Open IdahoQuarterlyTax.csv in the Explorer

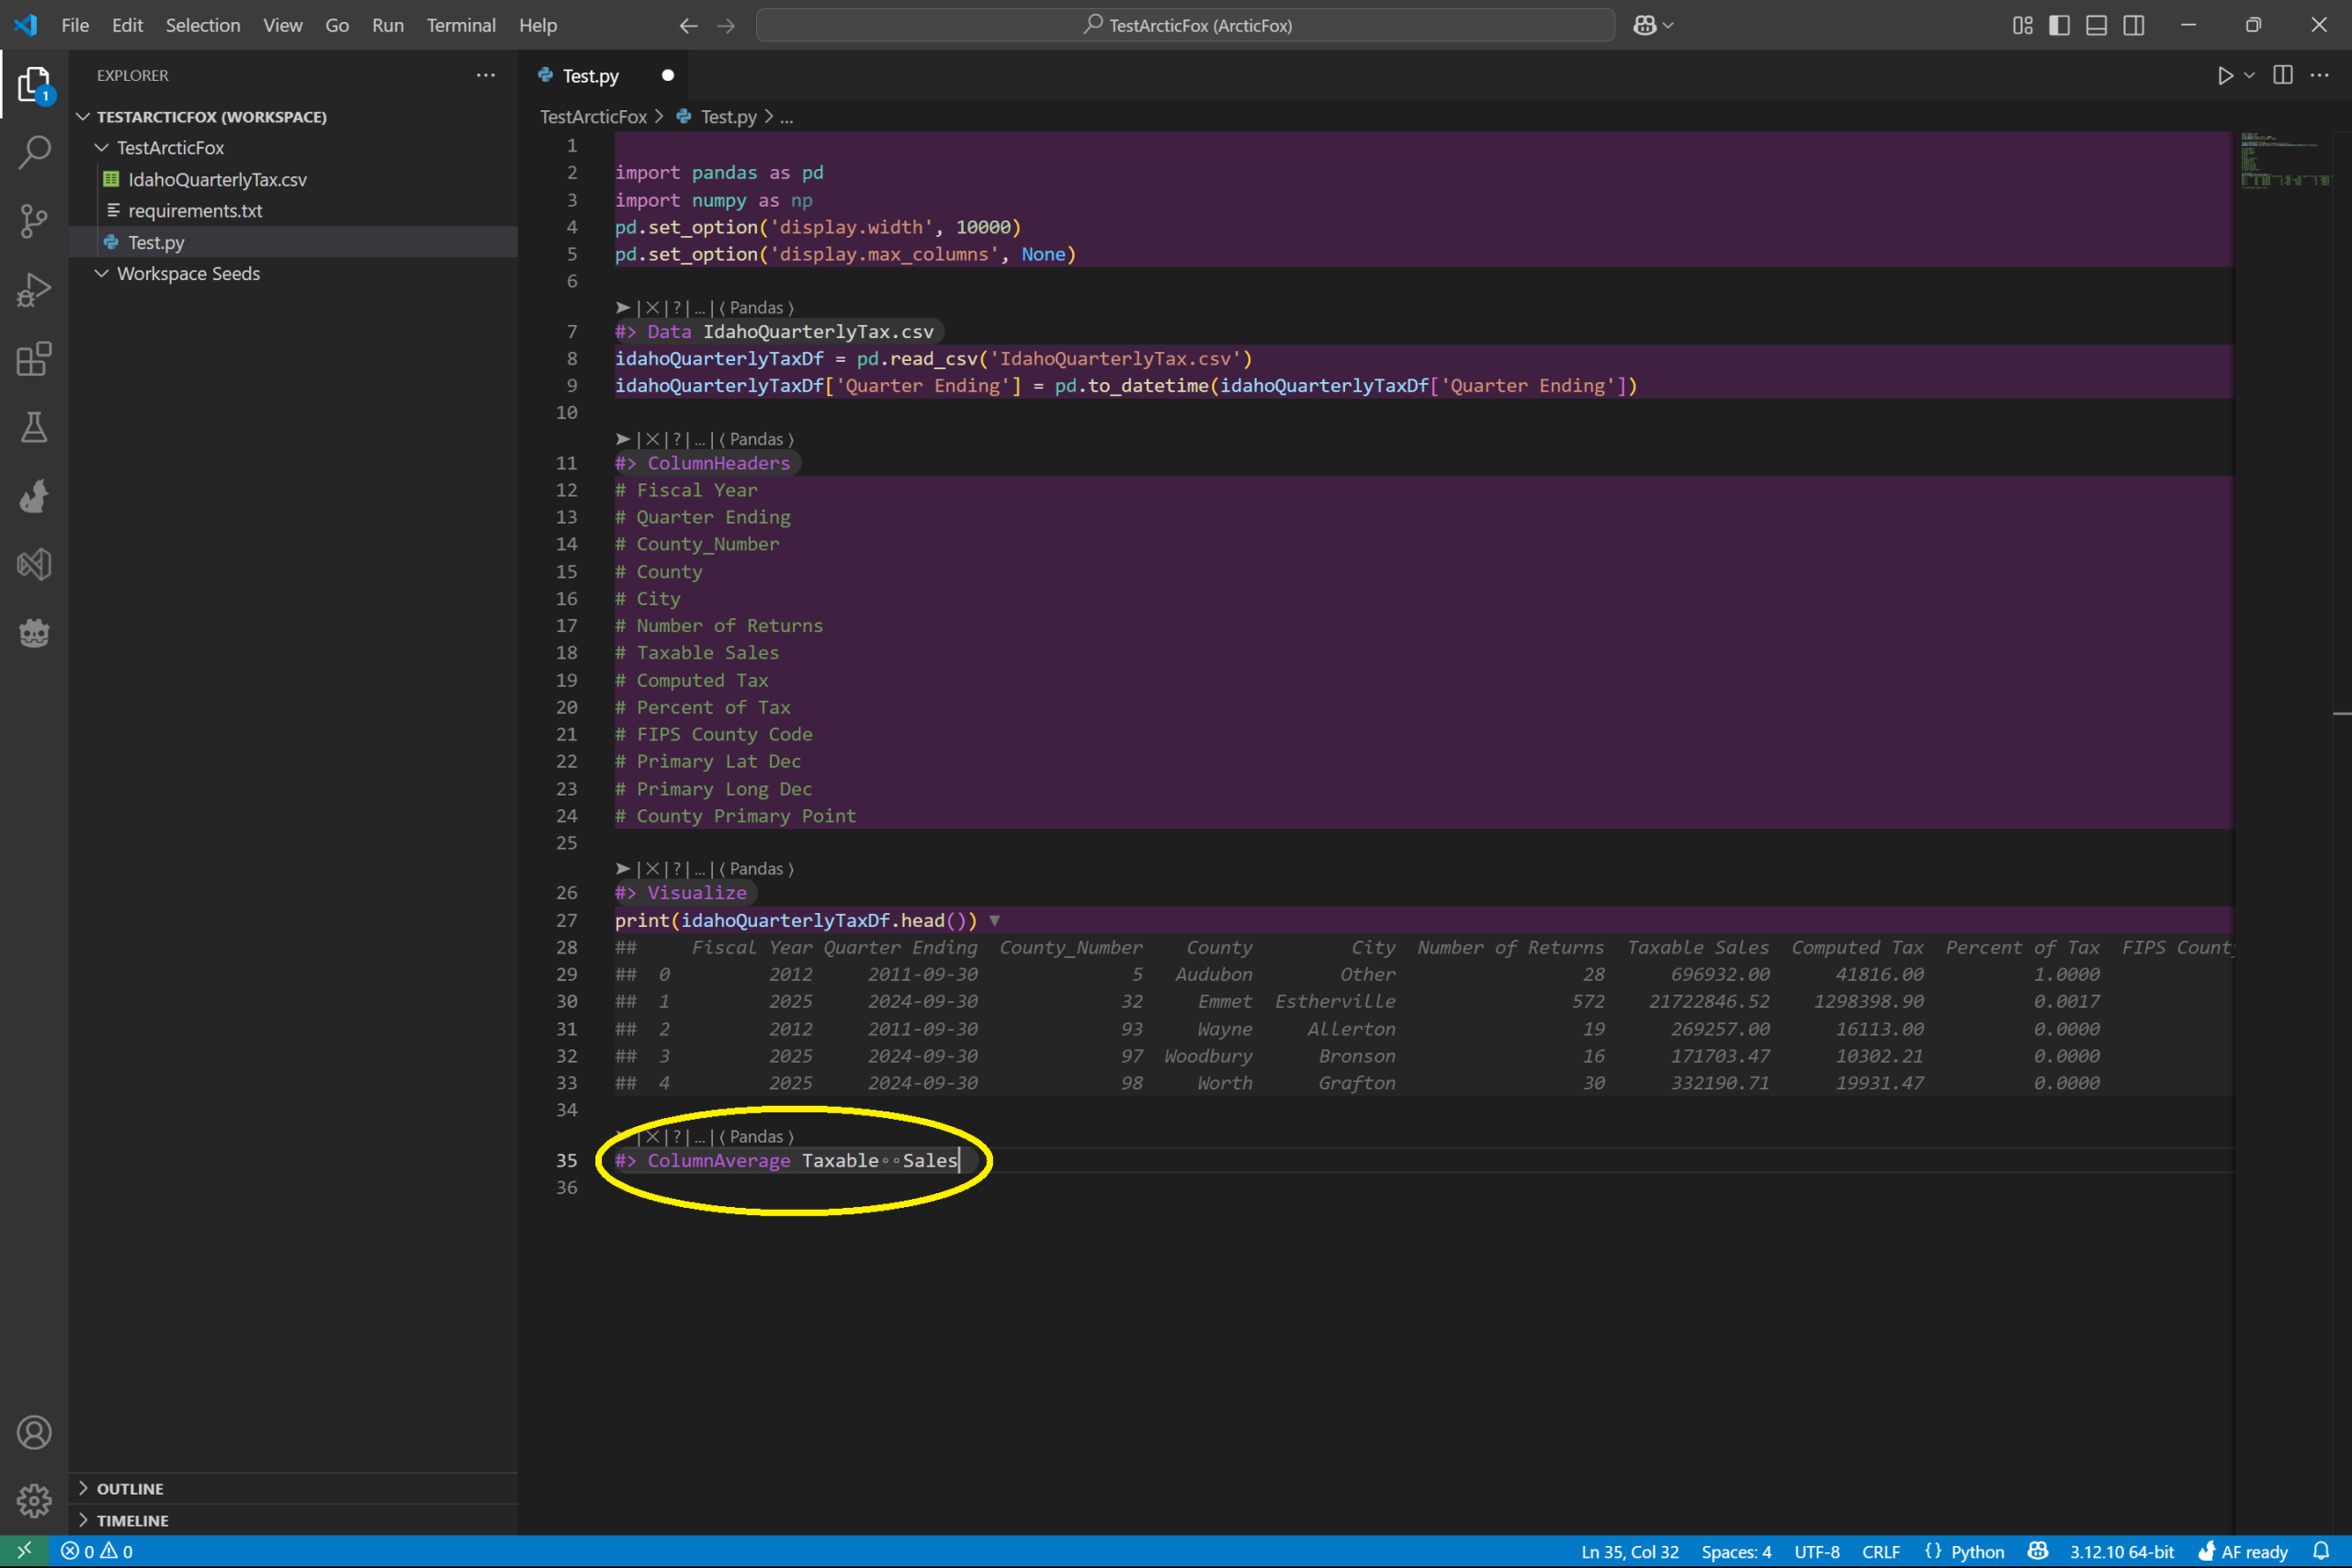(x=217, y=180)
